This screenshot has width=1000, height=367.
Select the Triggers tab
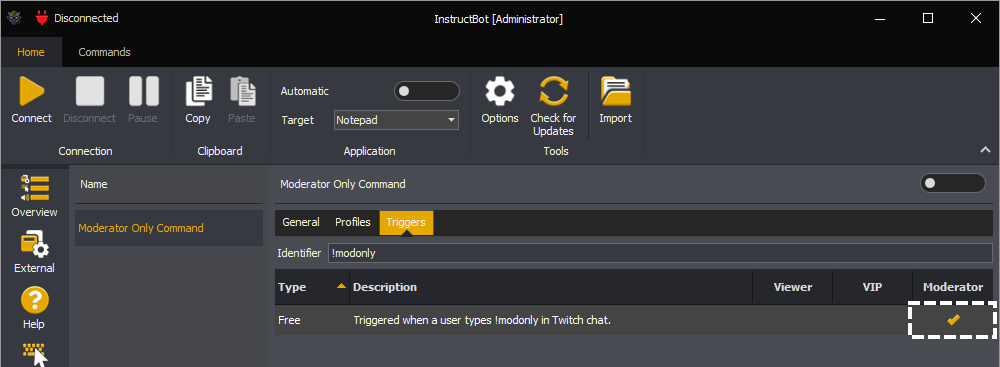coord(406,222)
